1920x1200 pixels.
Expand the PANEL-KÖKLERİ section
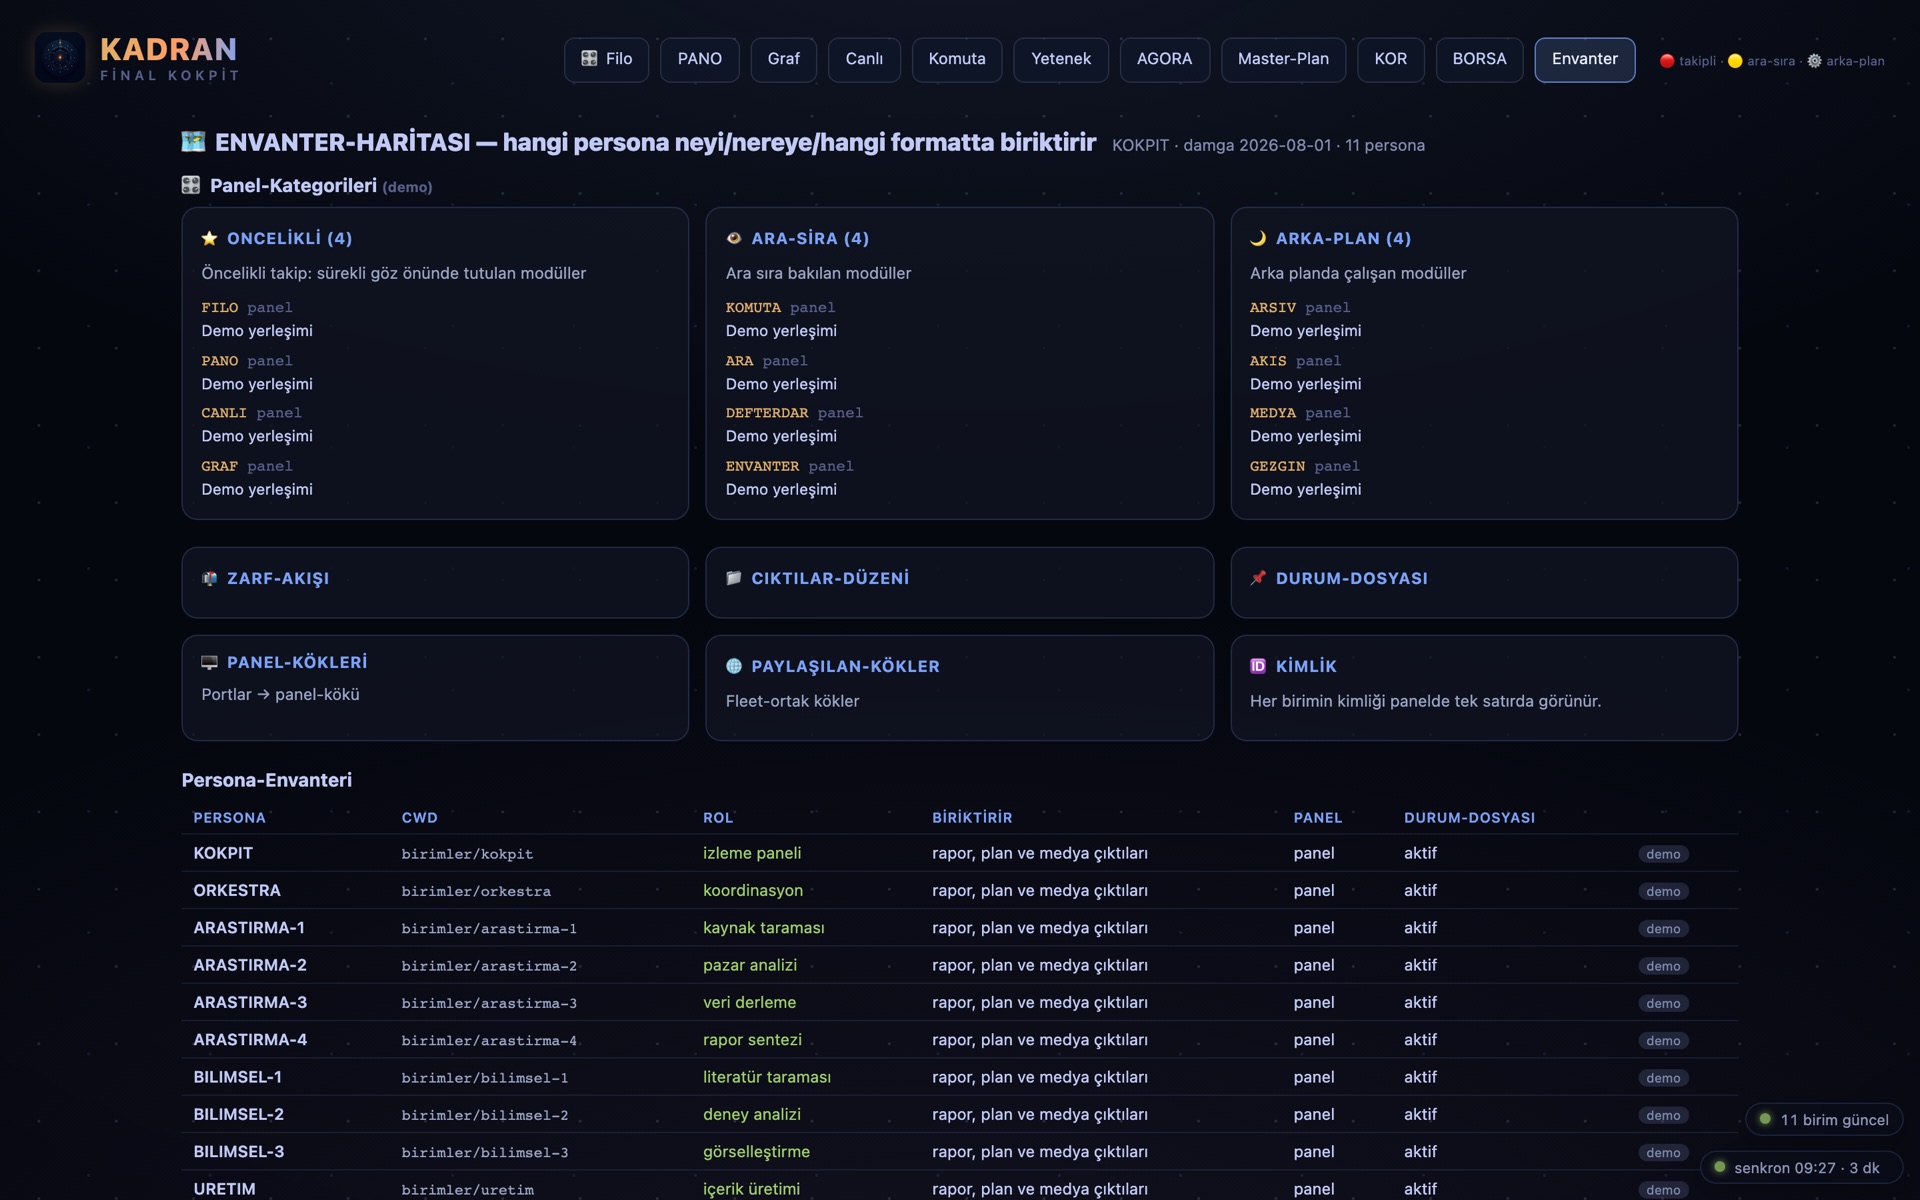435,688
